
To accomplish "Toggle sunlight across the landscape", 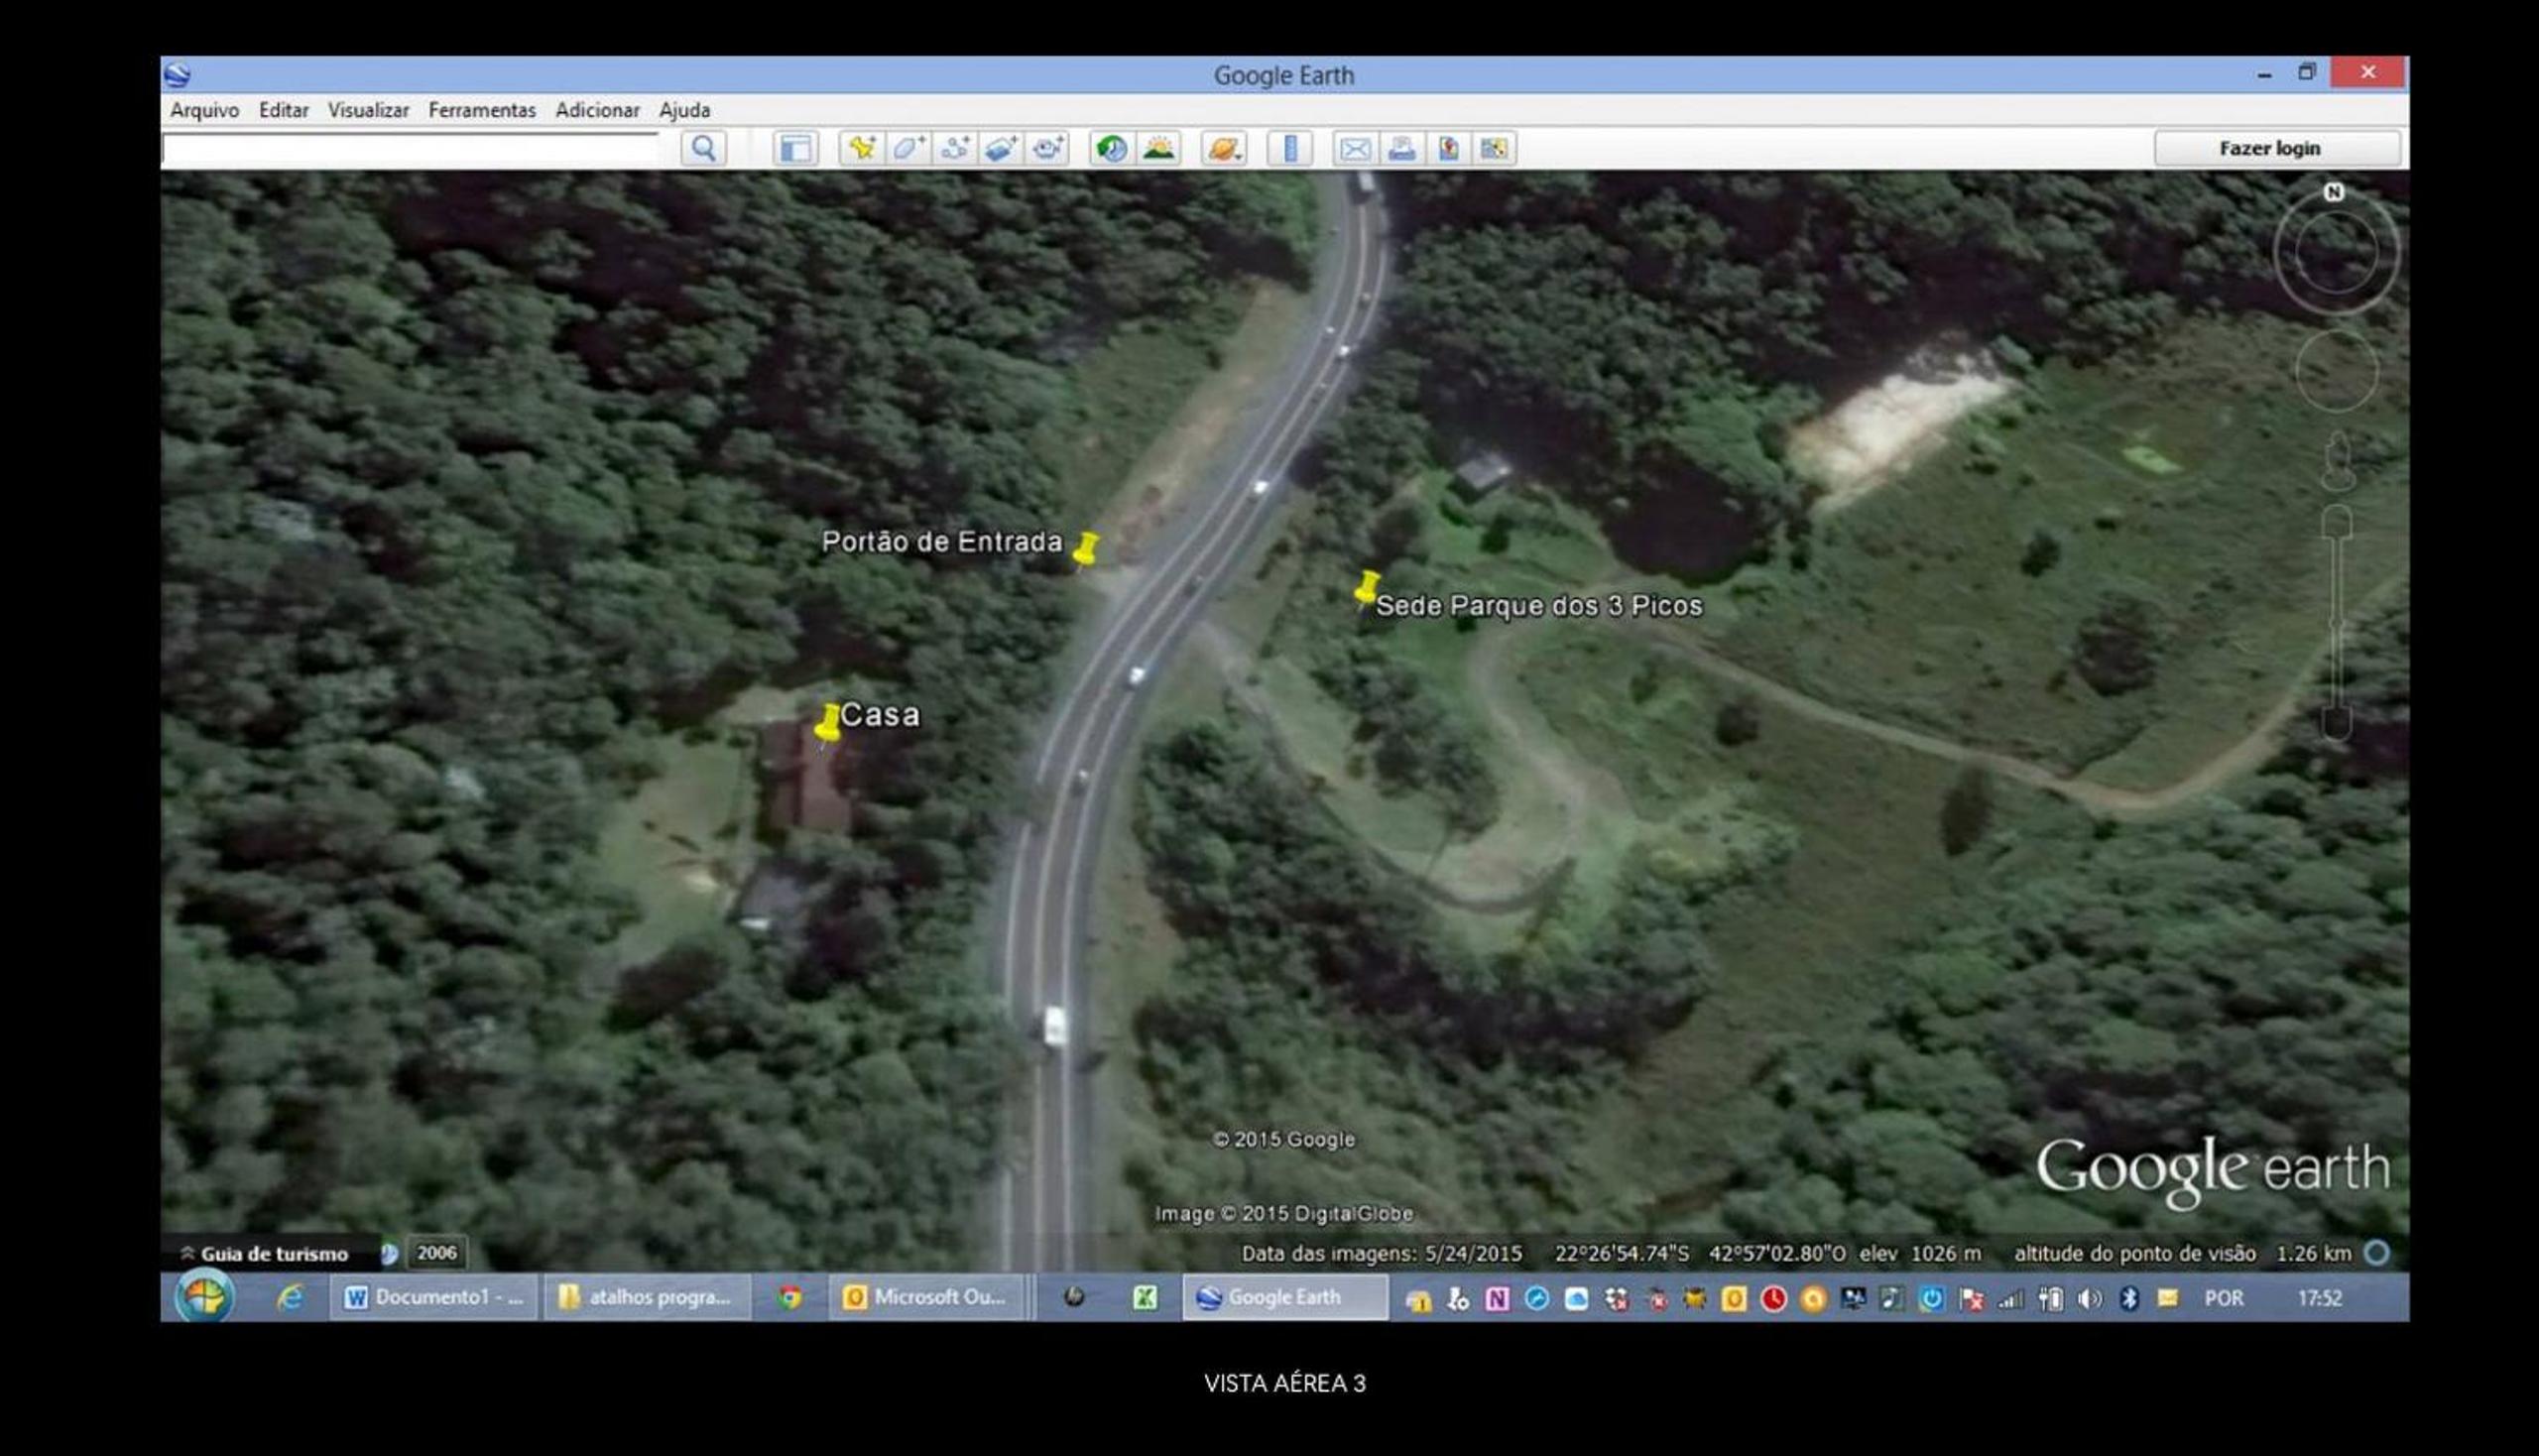I will point(1159,149).
